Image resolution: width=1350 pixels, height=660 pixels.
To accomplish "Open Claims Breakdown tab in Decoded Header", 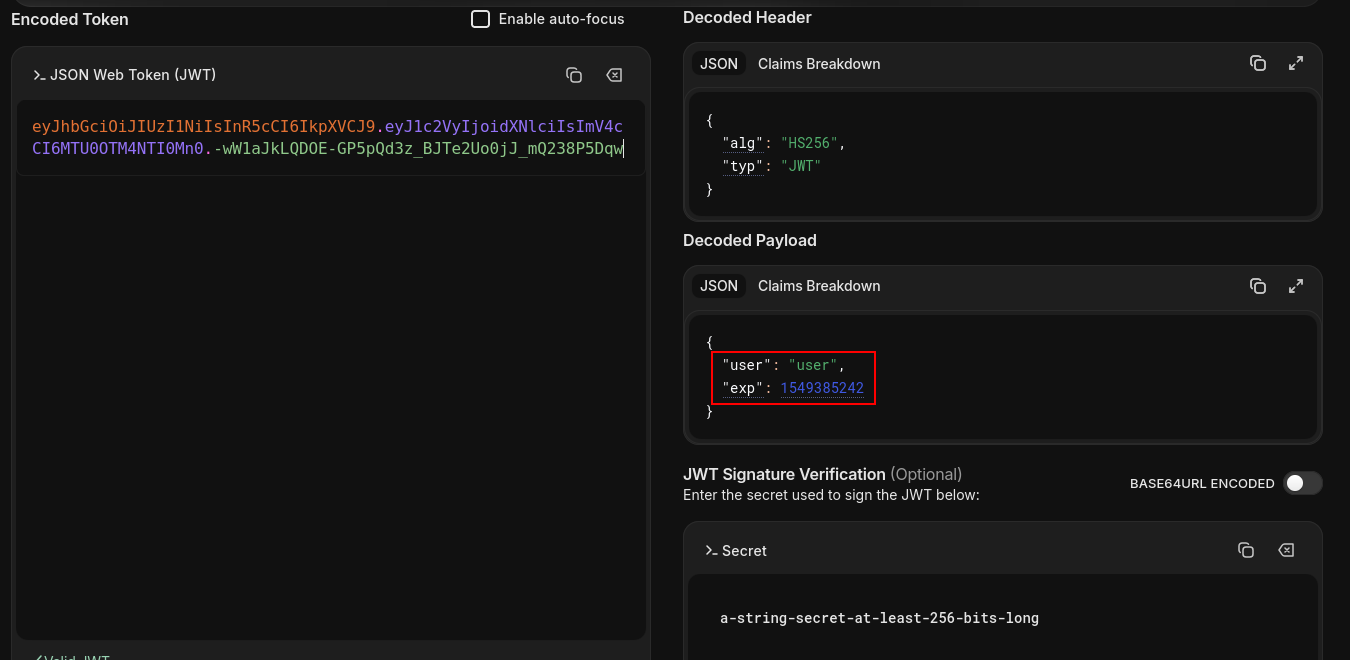I will click(819, 63).
